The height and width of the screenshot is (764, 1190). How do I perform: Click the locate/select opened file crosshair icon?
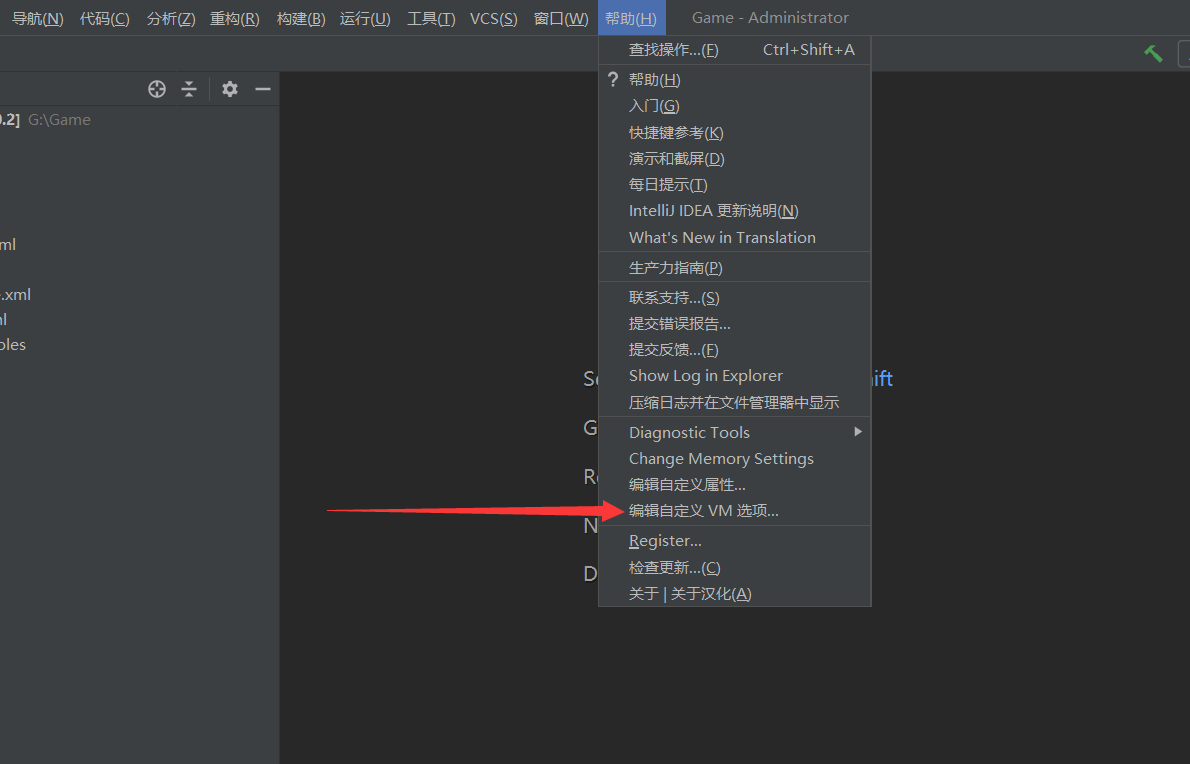[157, 89]
